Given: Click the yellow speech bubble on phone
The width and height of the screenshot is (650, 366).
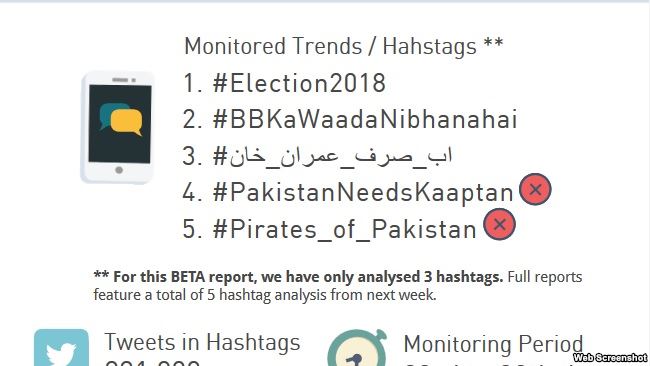Looking at the screenshot, I should (127, 122).
